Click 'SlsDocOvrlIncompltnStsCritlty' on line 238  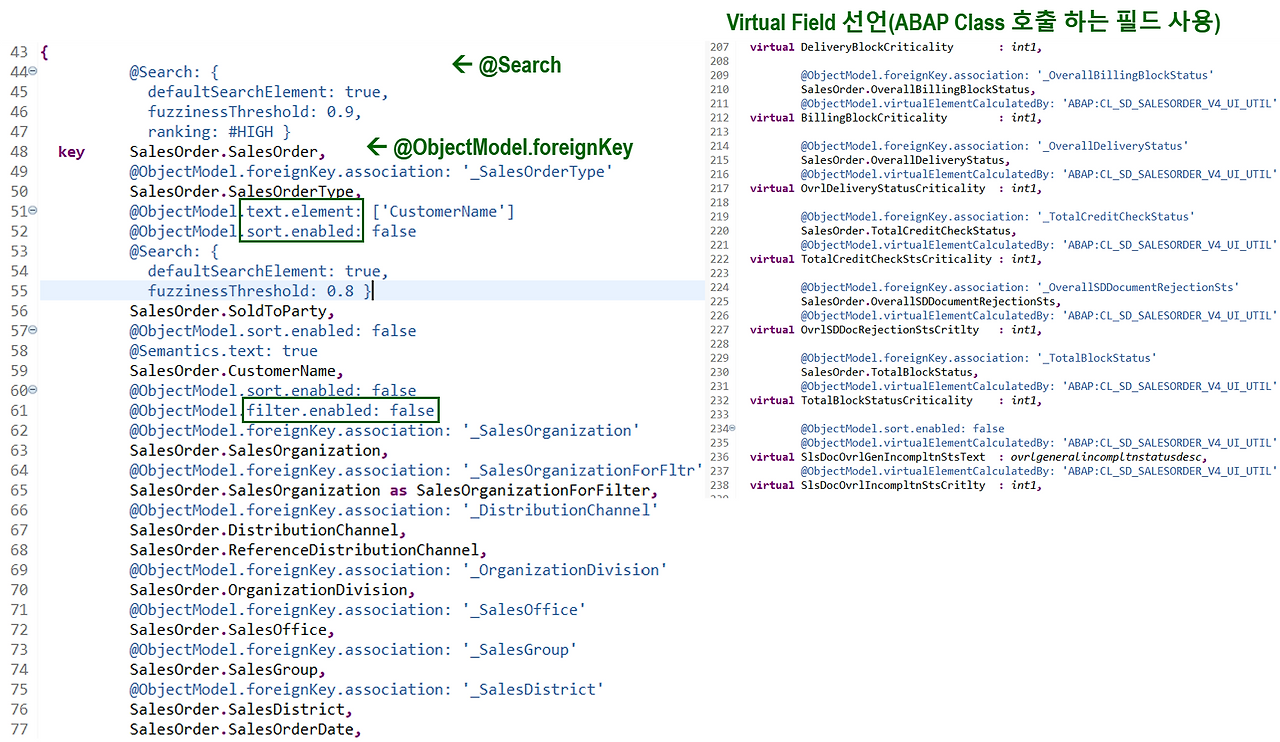click(893, 485)
